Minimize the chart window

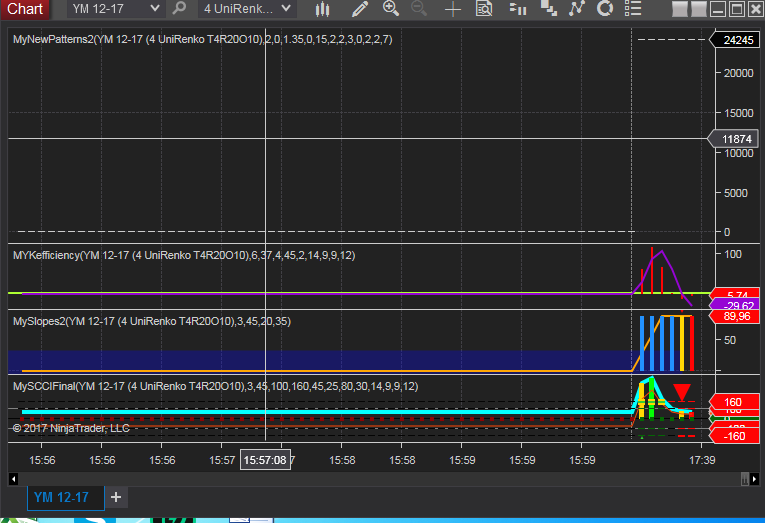tap(718, 9)
